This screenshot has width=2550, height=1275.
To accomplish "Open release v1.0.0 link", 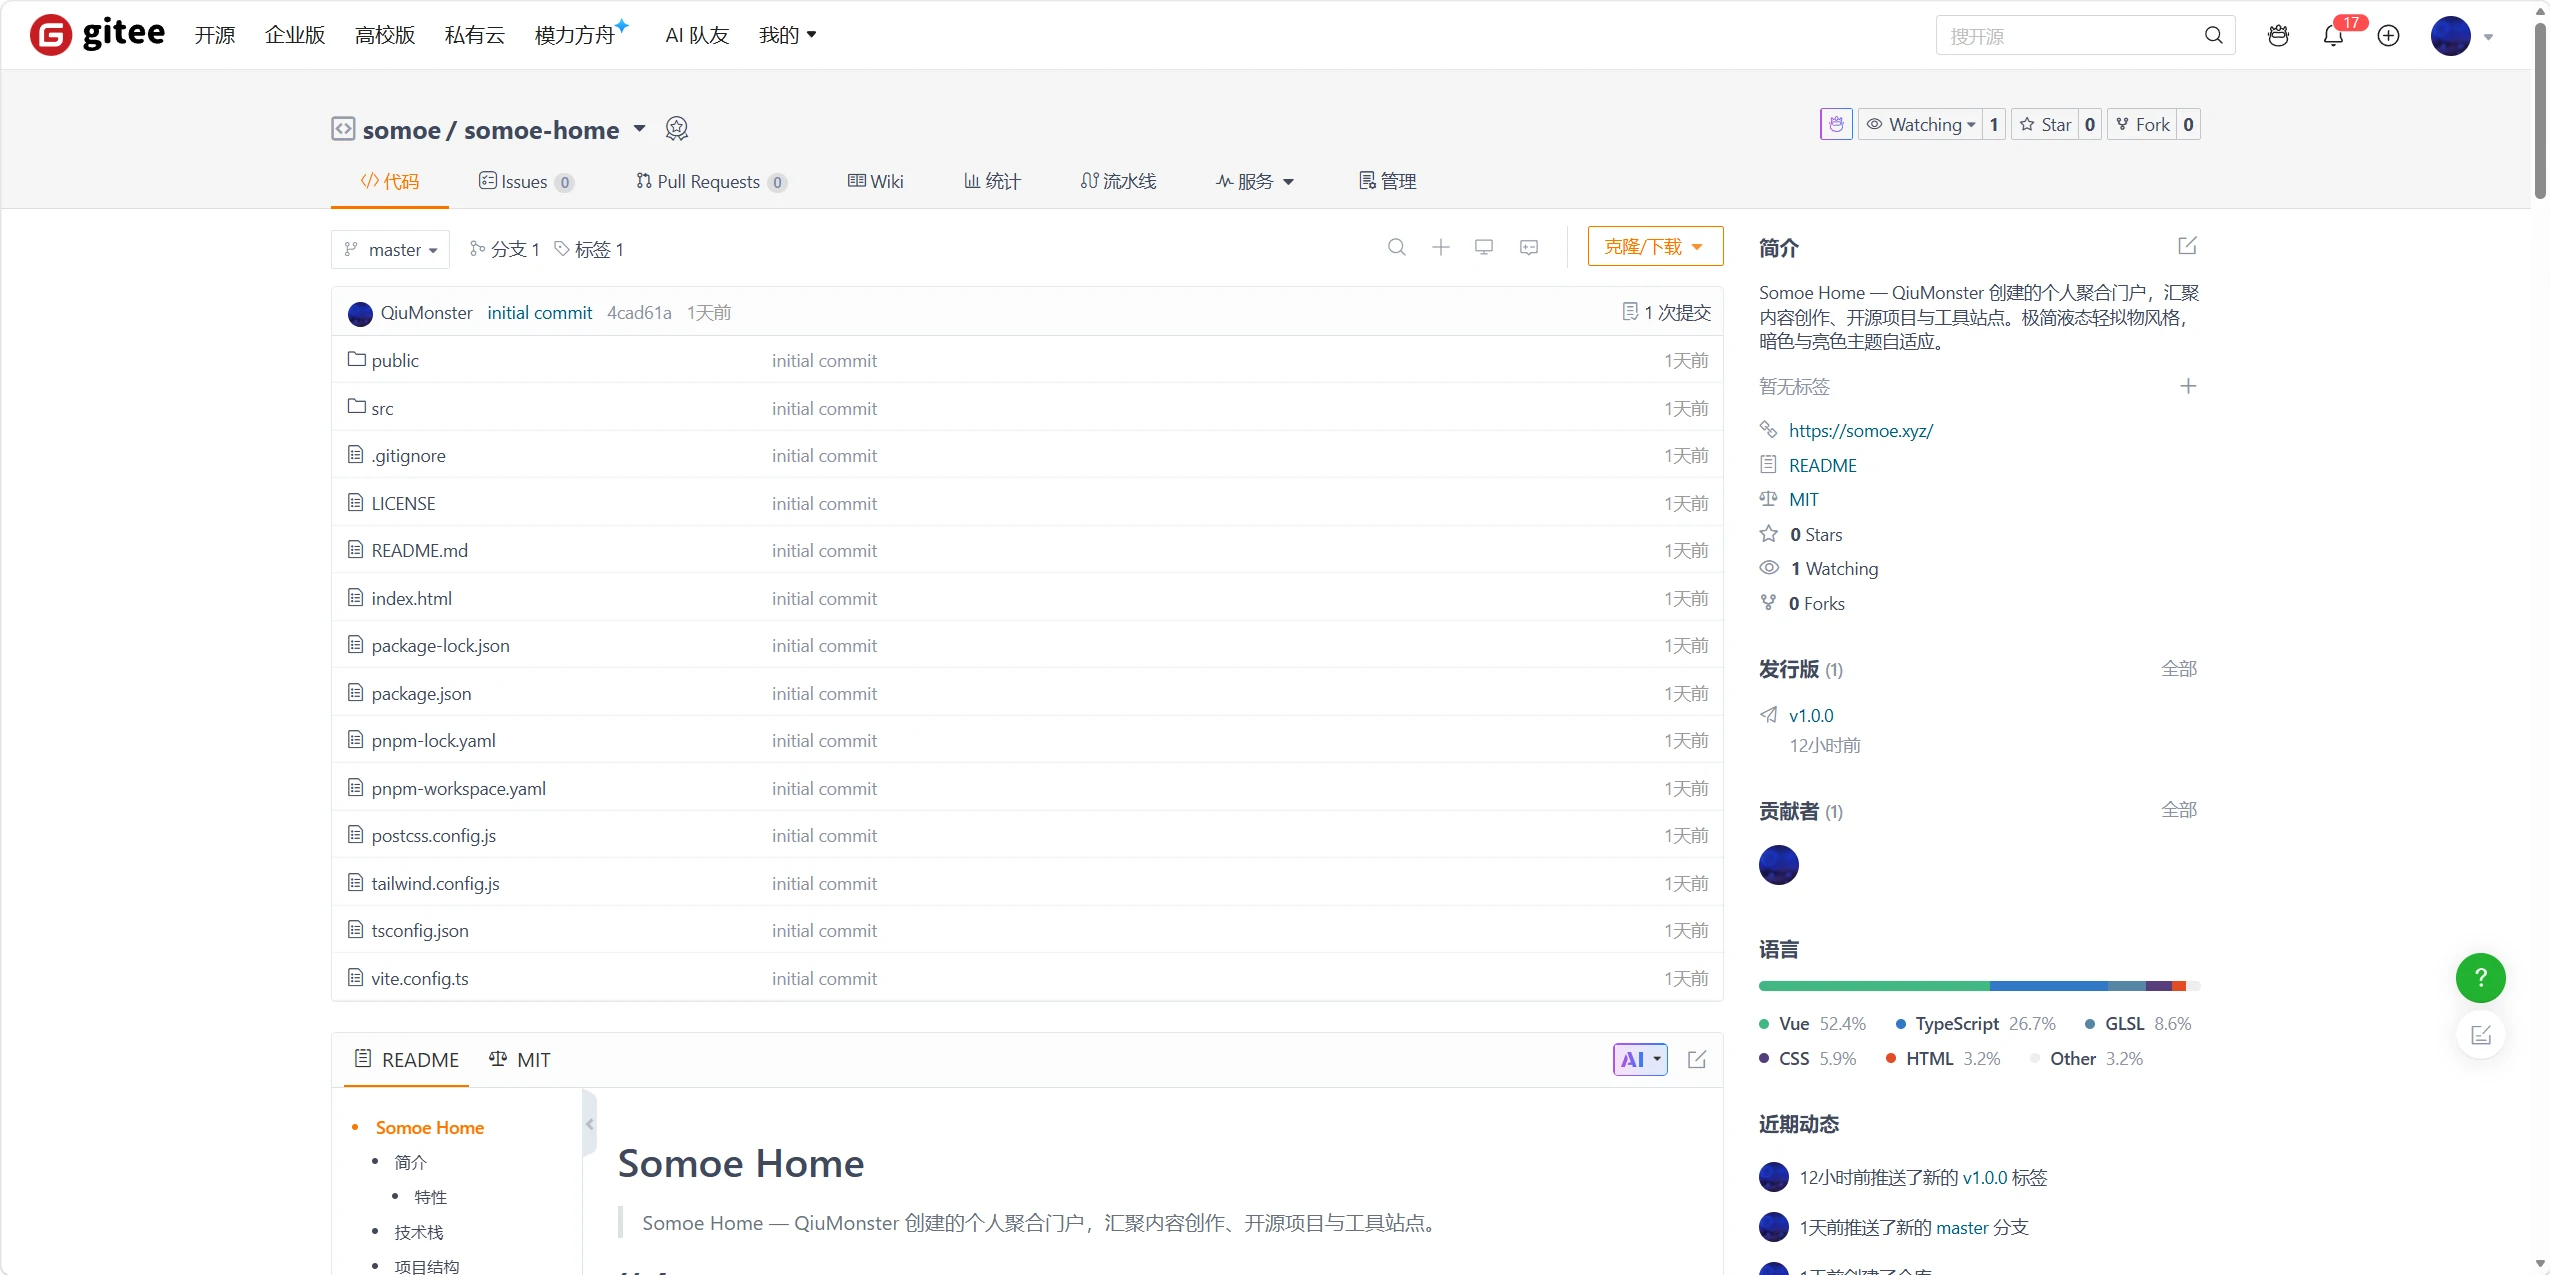I will 1810,715.
